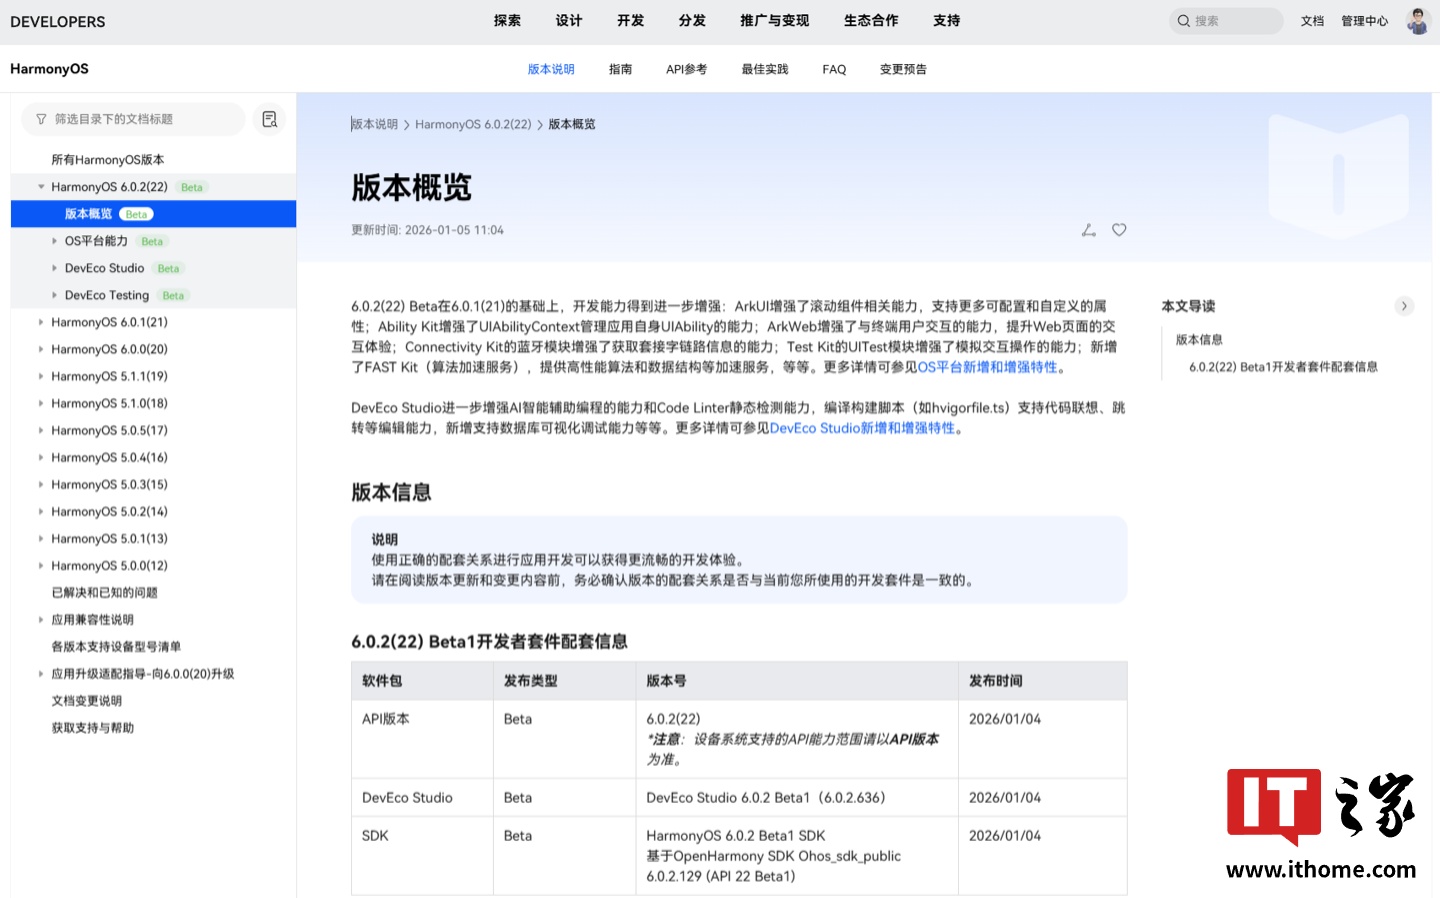The image size is (1440, 898).
Task: Open the user avatar in the top-right corner
Action: [1417, 20]
